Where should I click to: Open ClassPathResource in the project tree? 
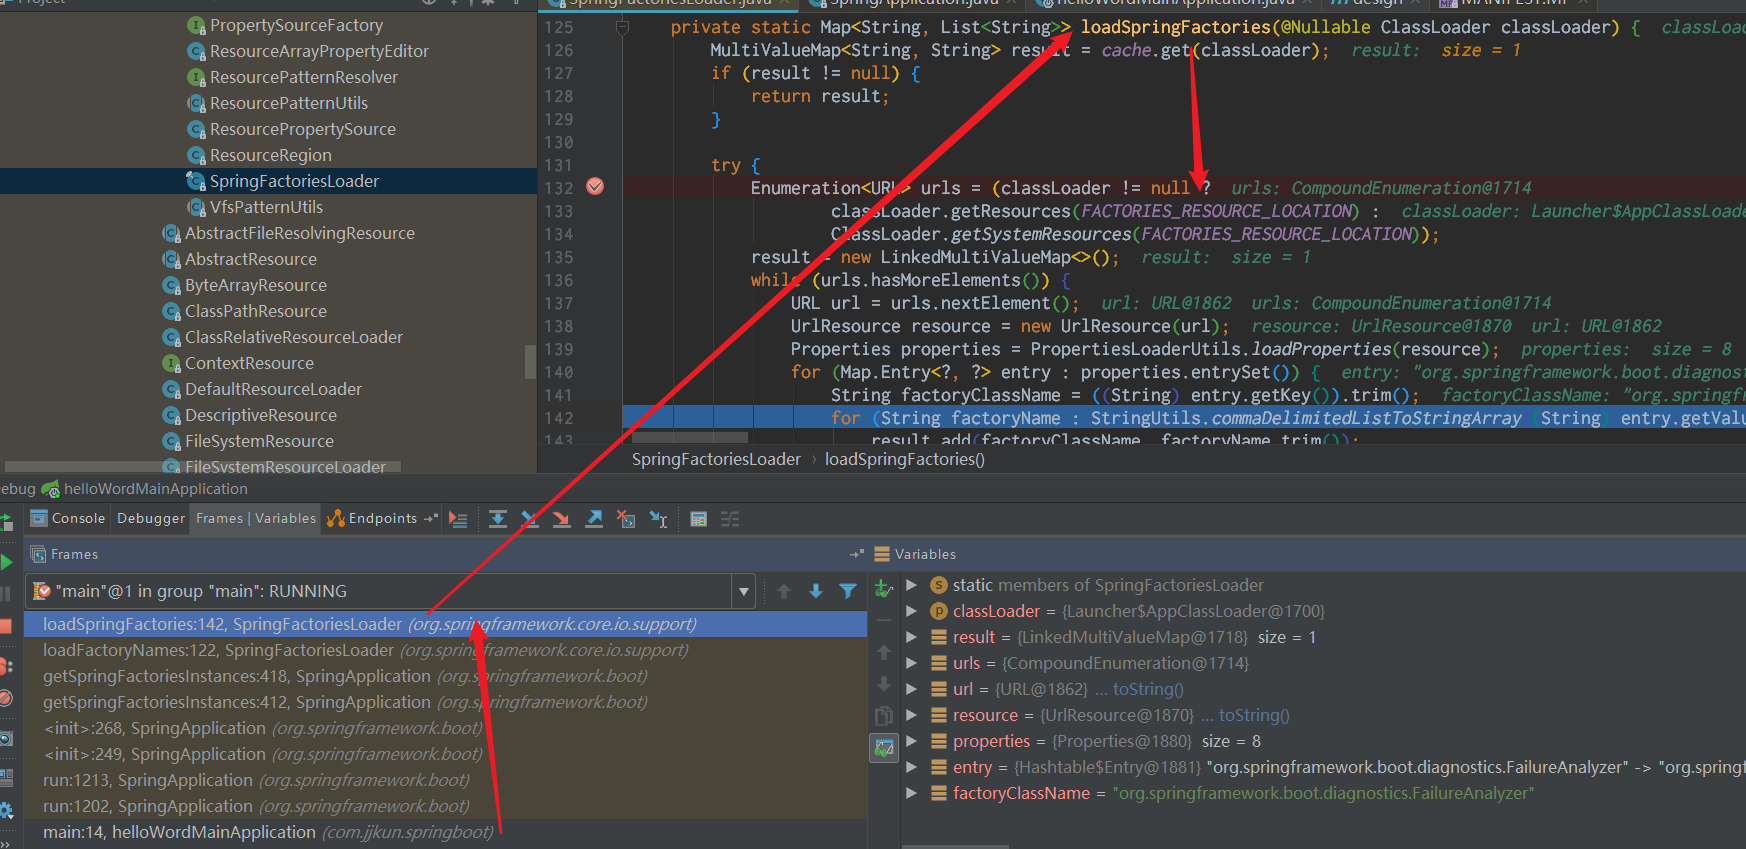point(256,311)
